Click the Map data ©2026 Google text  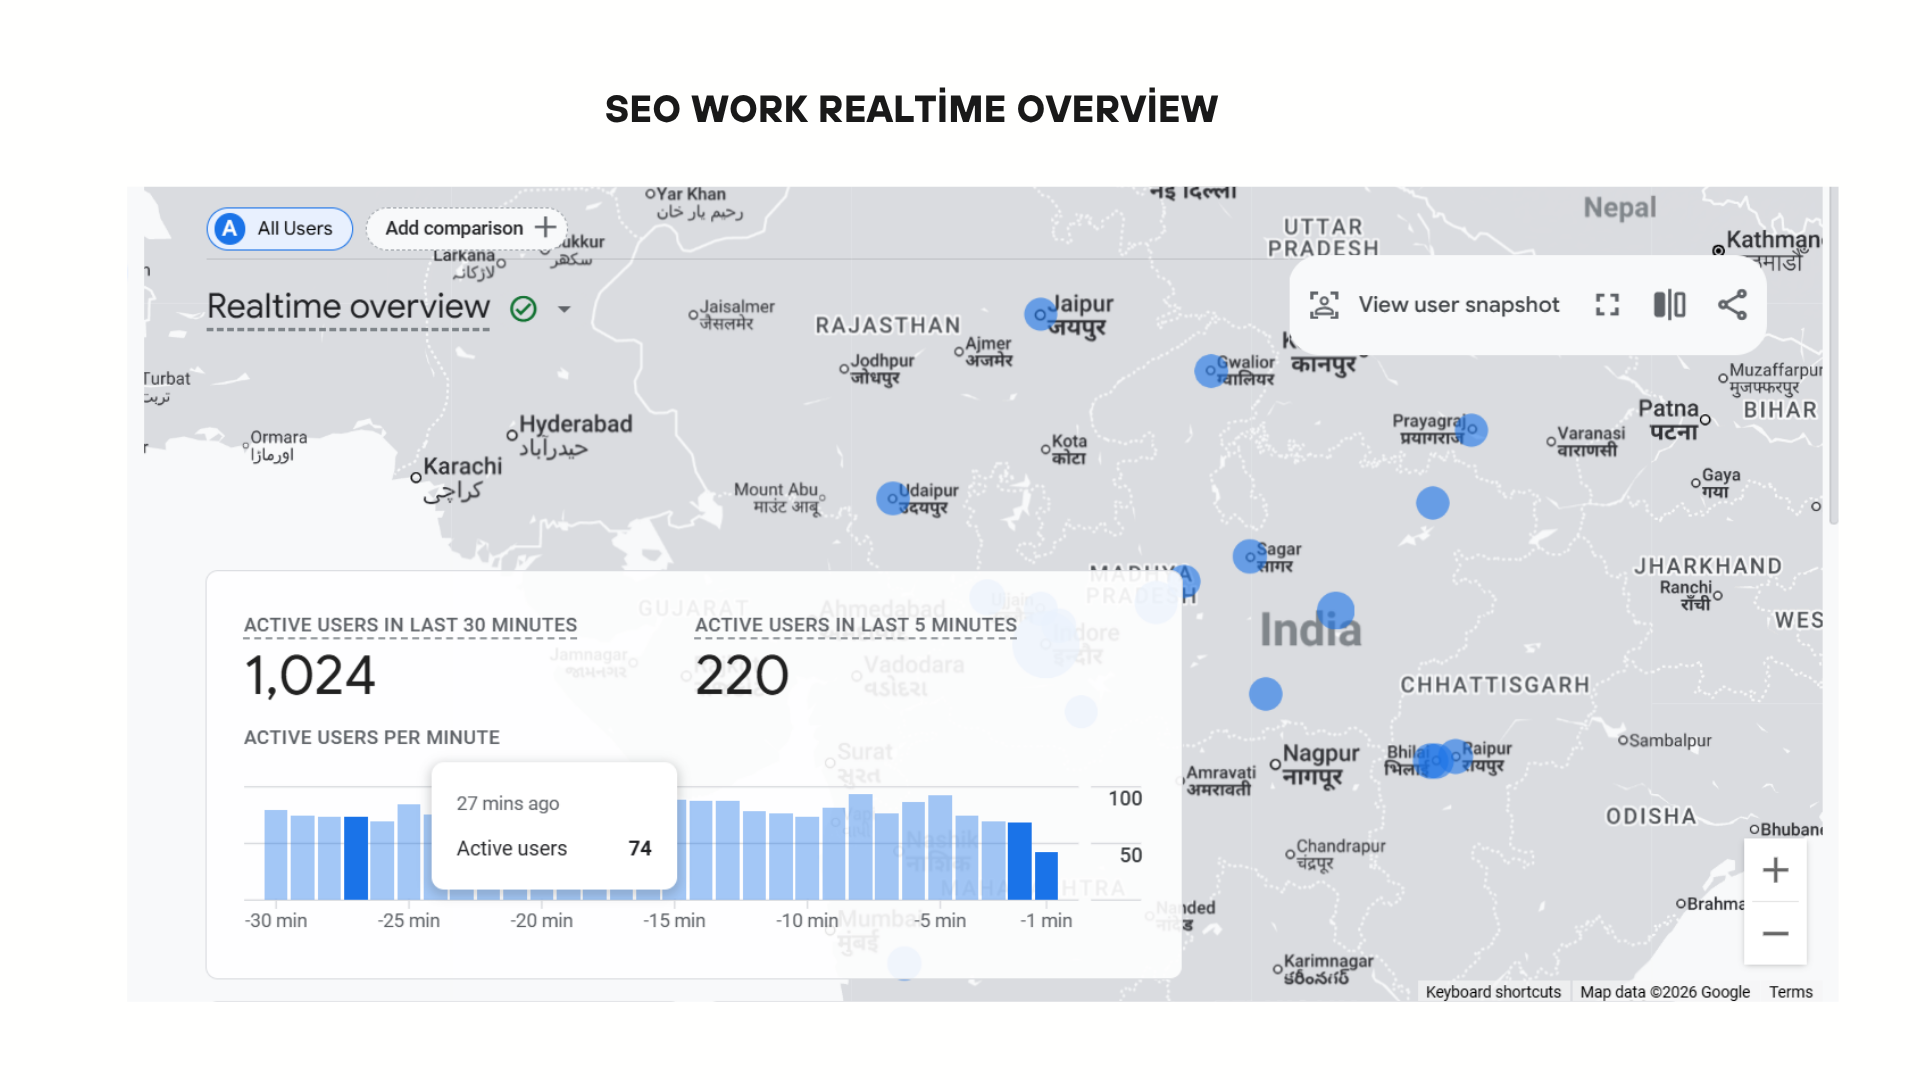(1665, 992)
